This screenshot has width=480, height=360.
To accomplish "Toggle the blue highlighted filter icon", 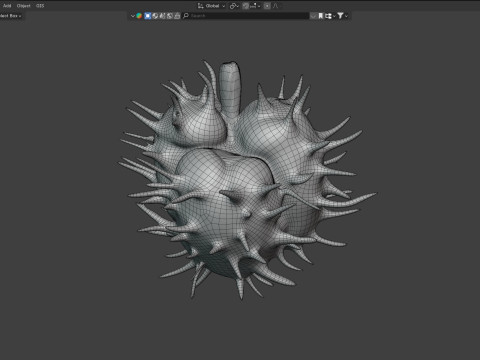I will point(147,16).
